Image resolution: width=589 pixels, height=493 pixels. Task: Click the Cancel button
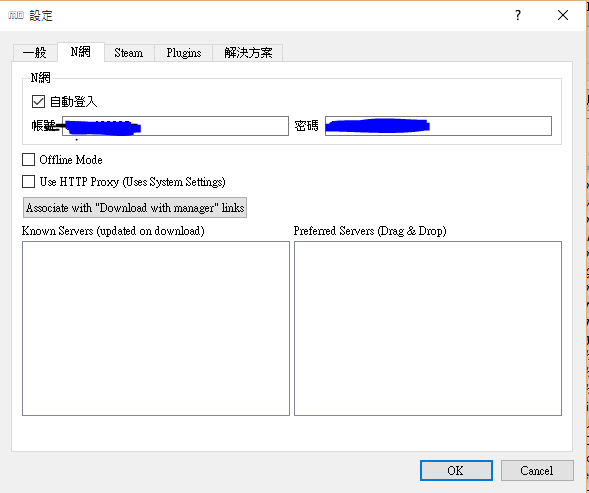tap(537, 470)
